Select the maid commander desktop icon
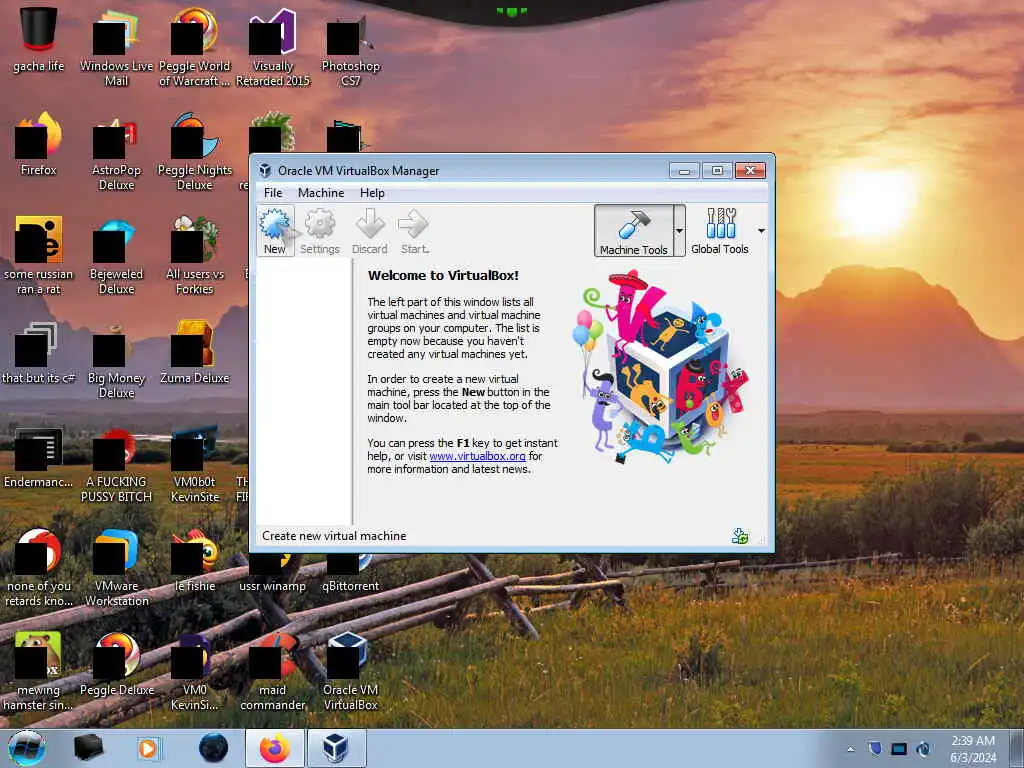 coord(273,671)
